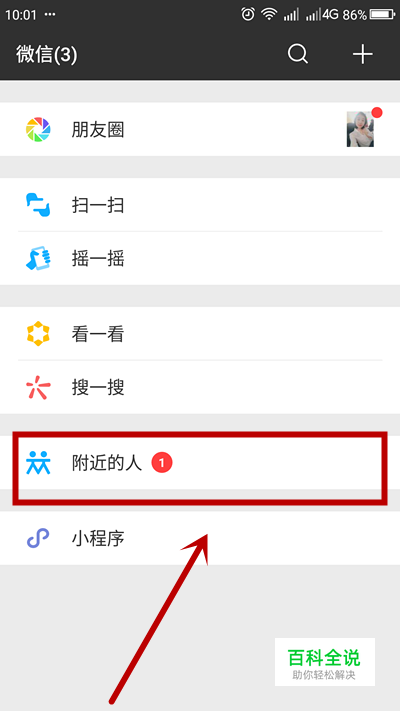Tap the Moments colorful shutter icon

[38, 130]
